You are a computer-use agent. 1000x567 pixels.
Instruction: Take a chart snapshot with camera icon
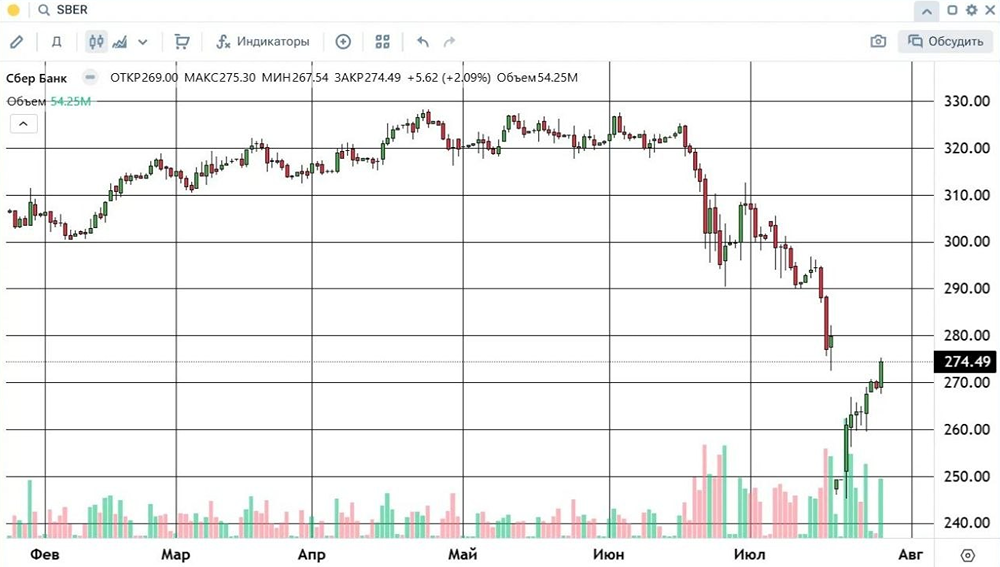[x=878, y=41]
